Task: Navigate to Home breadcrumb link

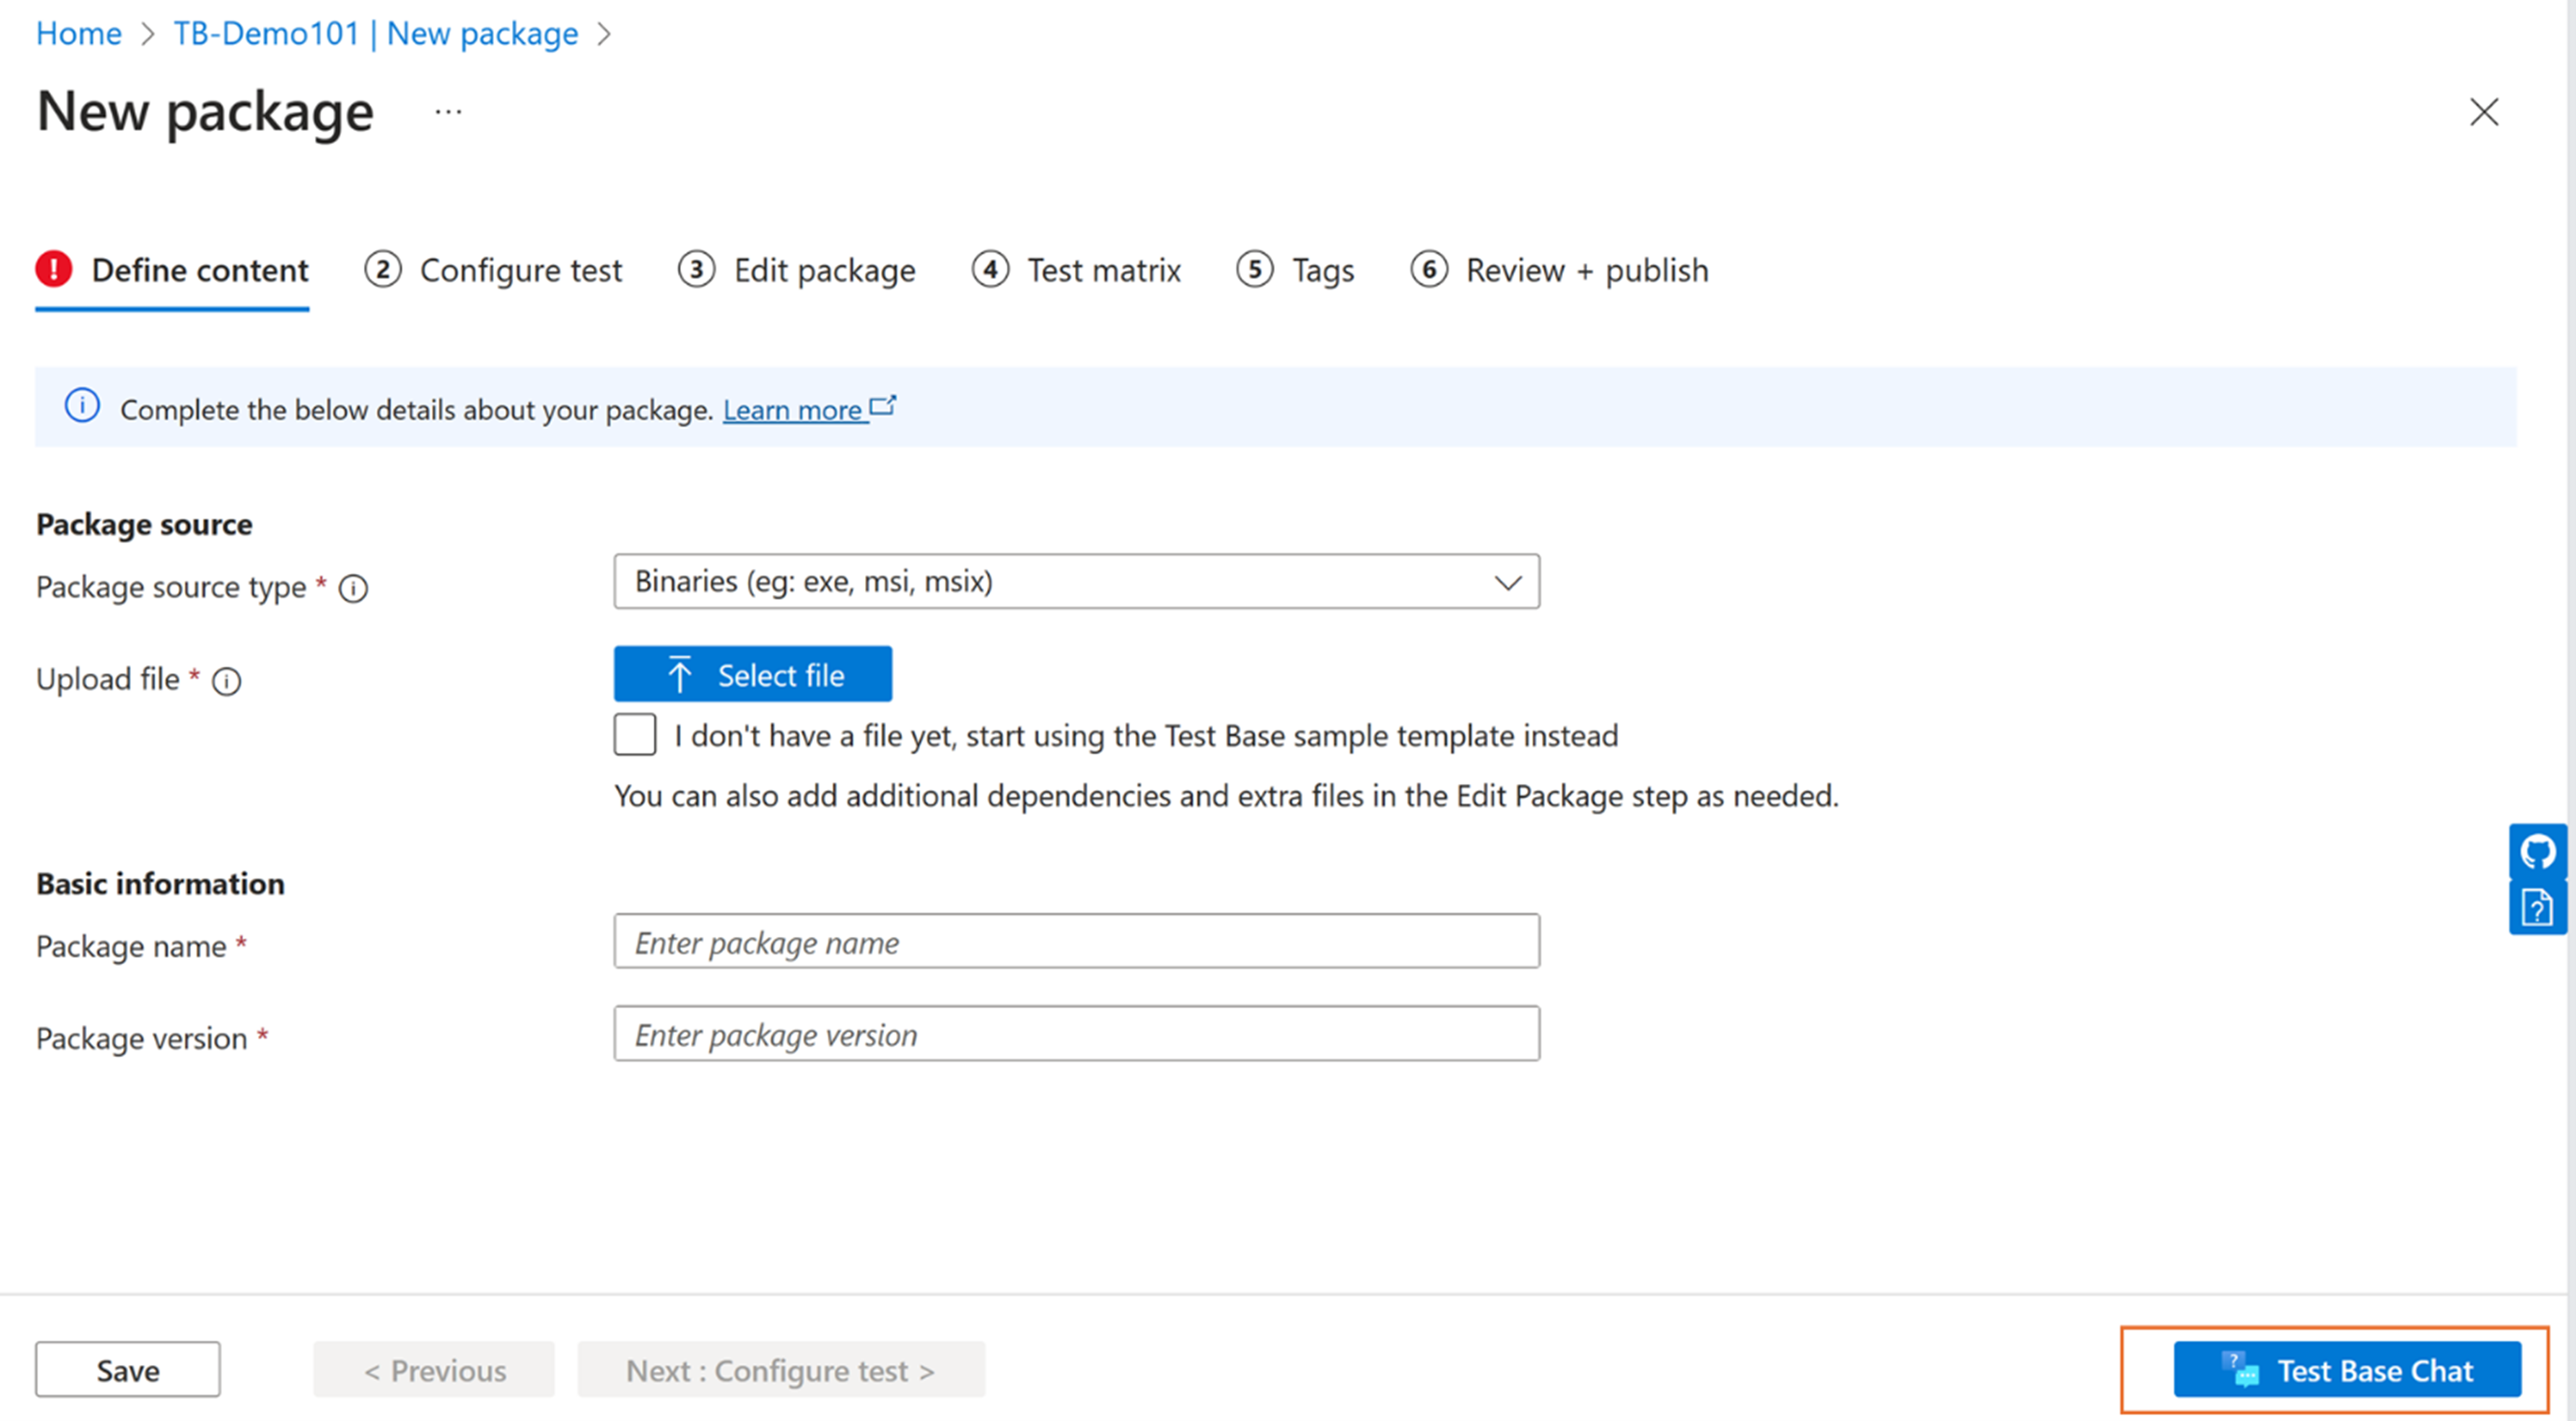Action: [78, 34]
